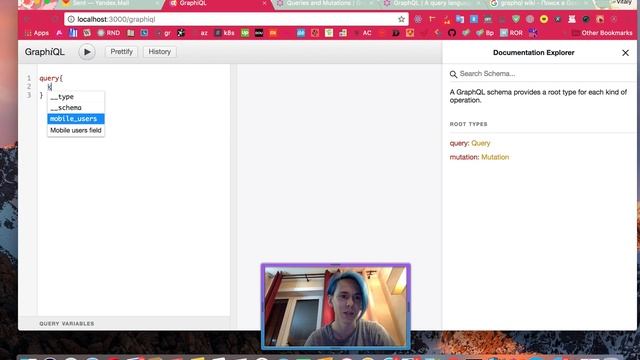Click the yellow round extension icon

pyautogui.click(x=544, y=19)
